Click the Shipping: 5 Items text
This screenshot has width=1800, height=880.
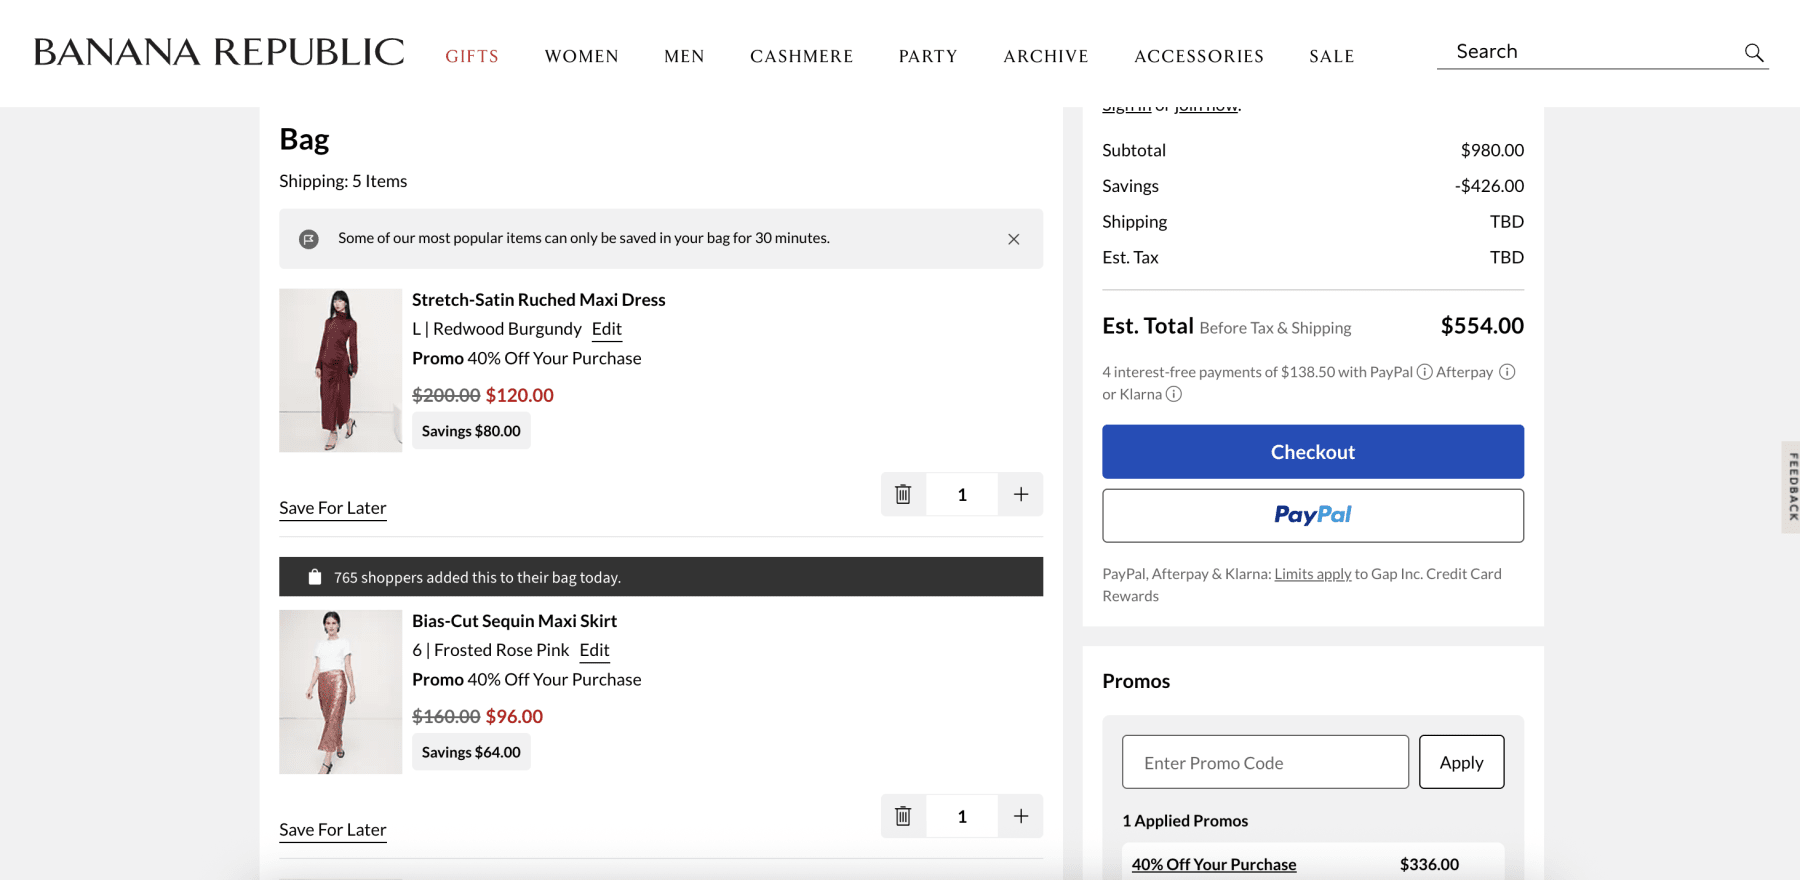coord(343,181)
